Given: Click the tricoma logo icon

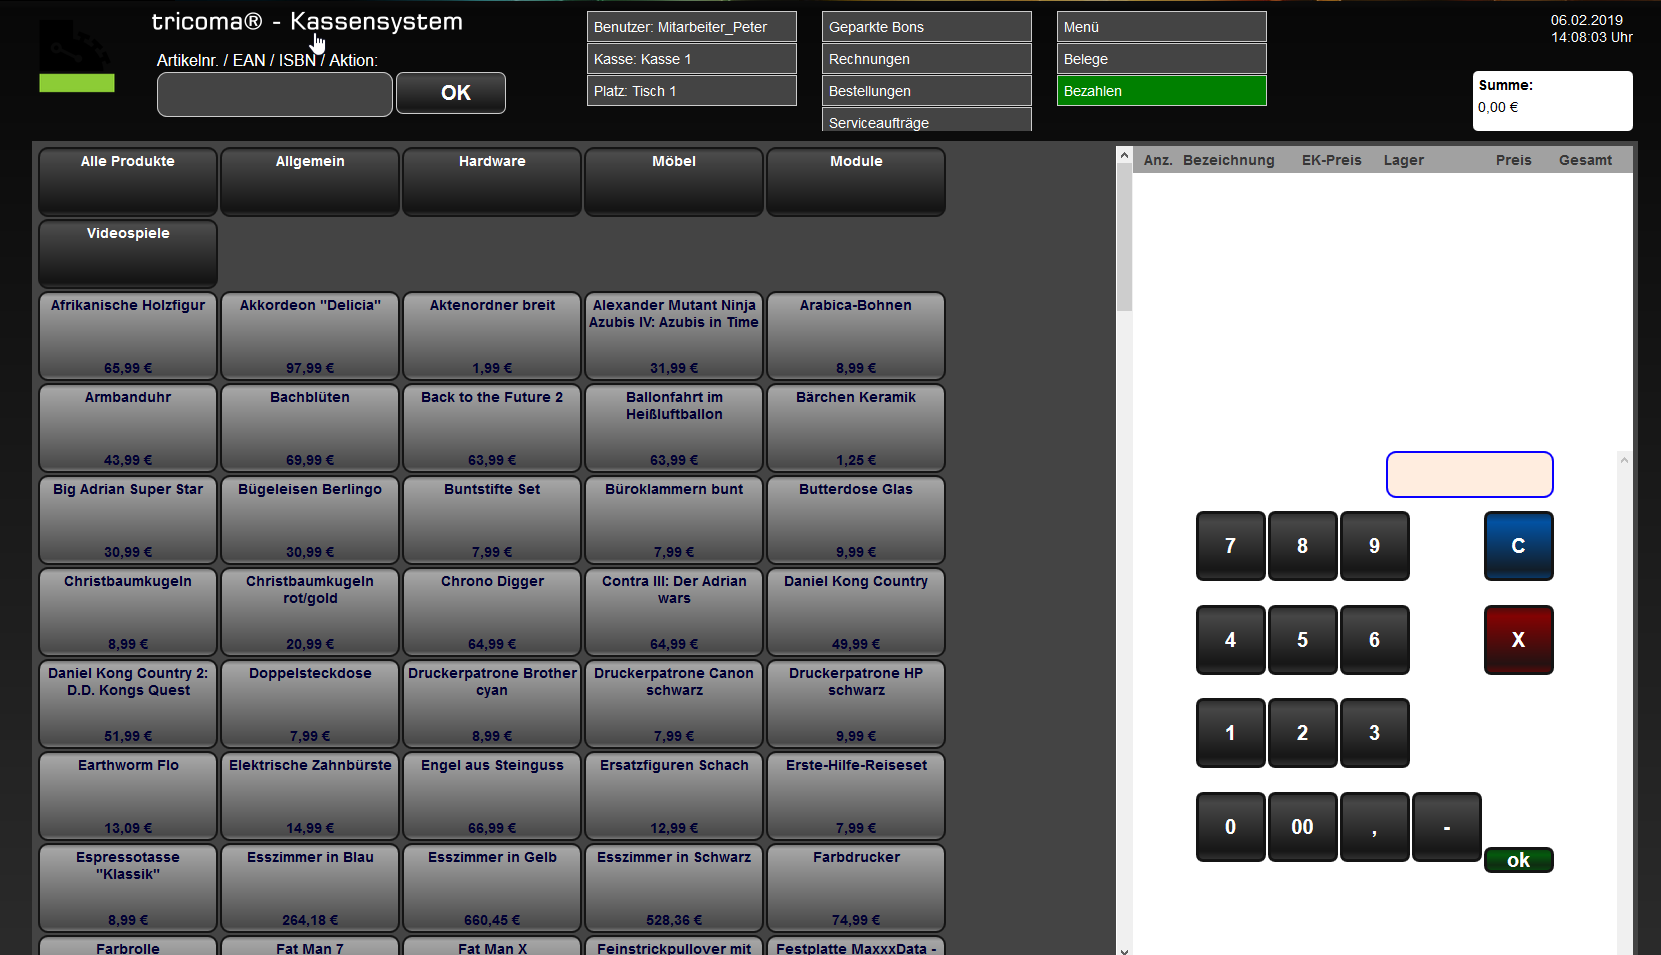Looking at the screenshot, I should point(76,57).
